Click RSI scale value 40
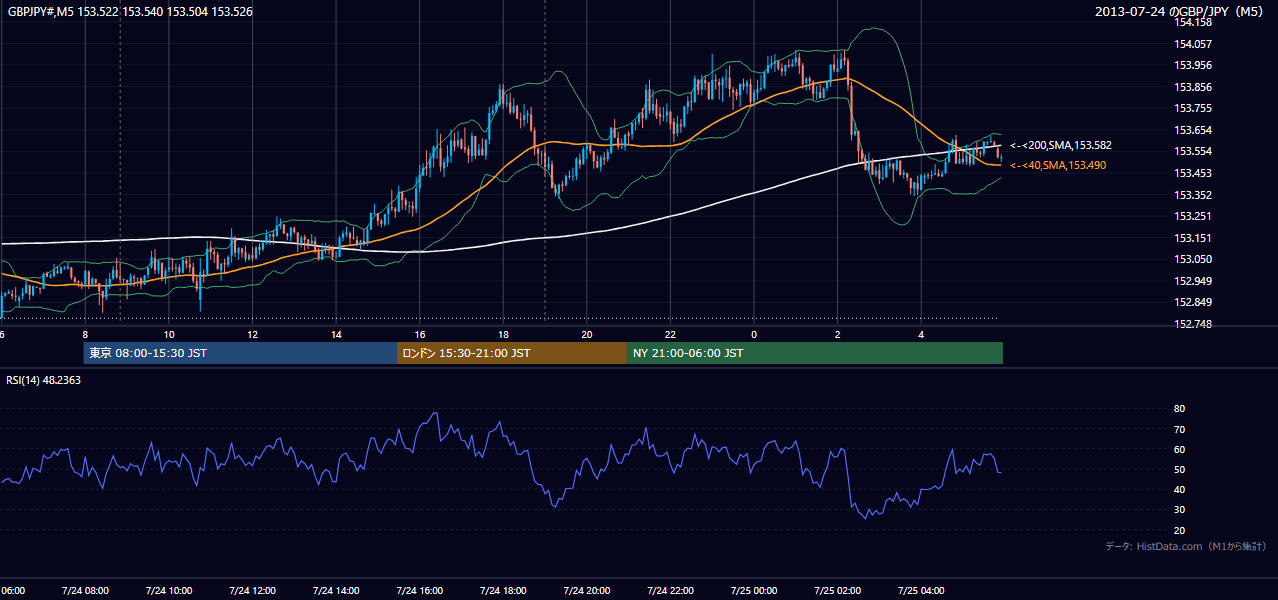This screenshot has height=600, width=1278. point(1179,489)
